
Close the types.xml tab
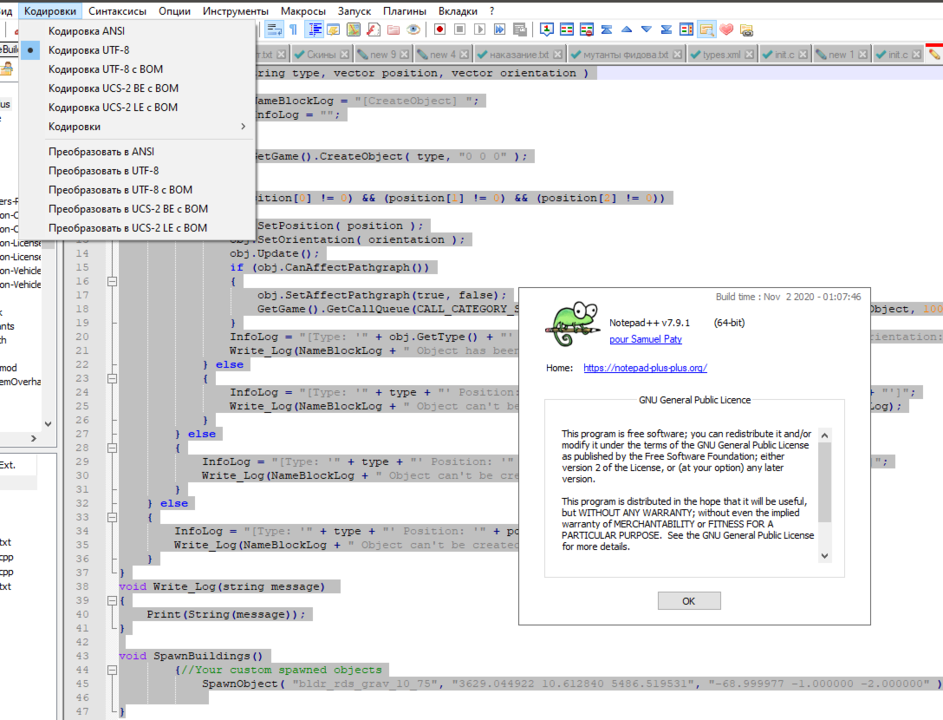(749, 54)
